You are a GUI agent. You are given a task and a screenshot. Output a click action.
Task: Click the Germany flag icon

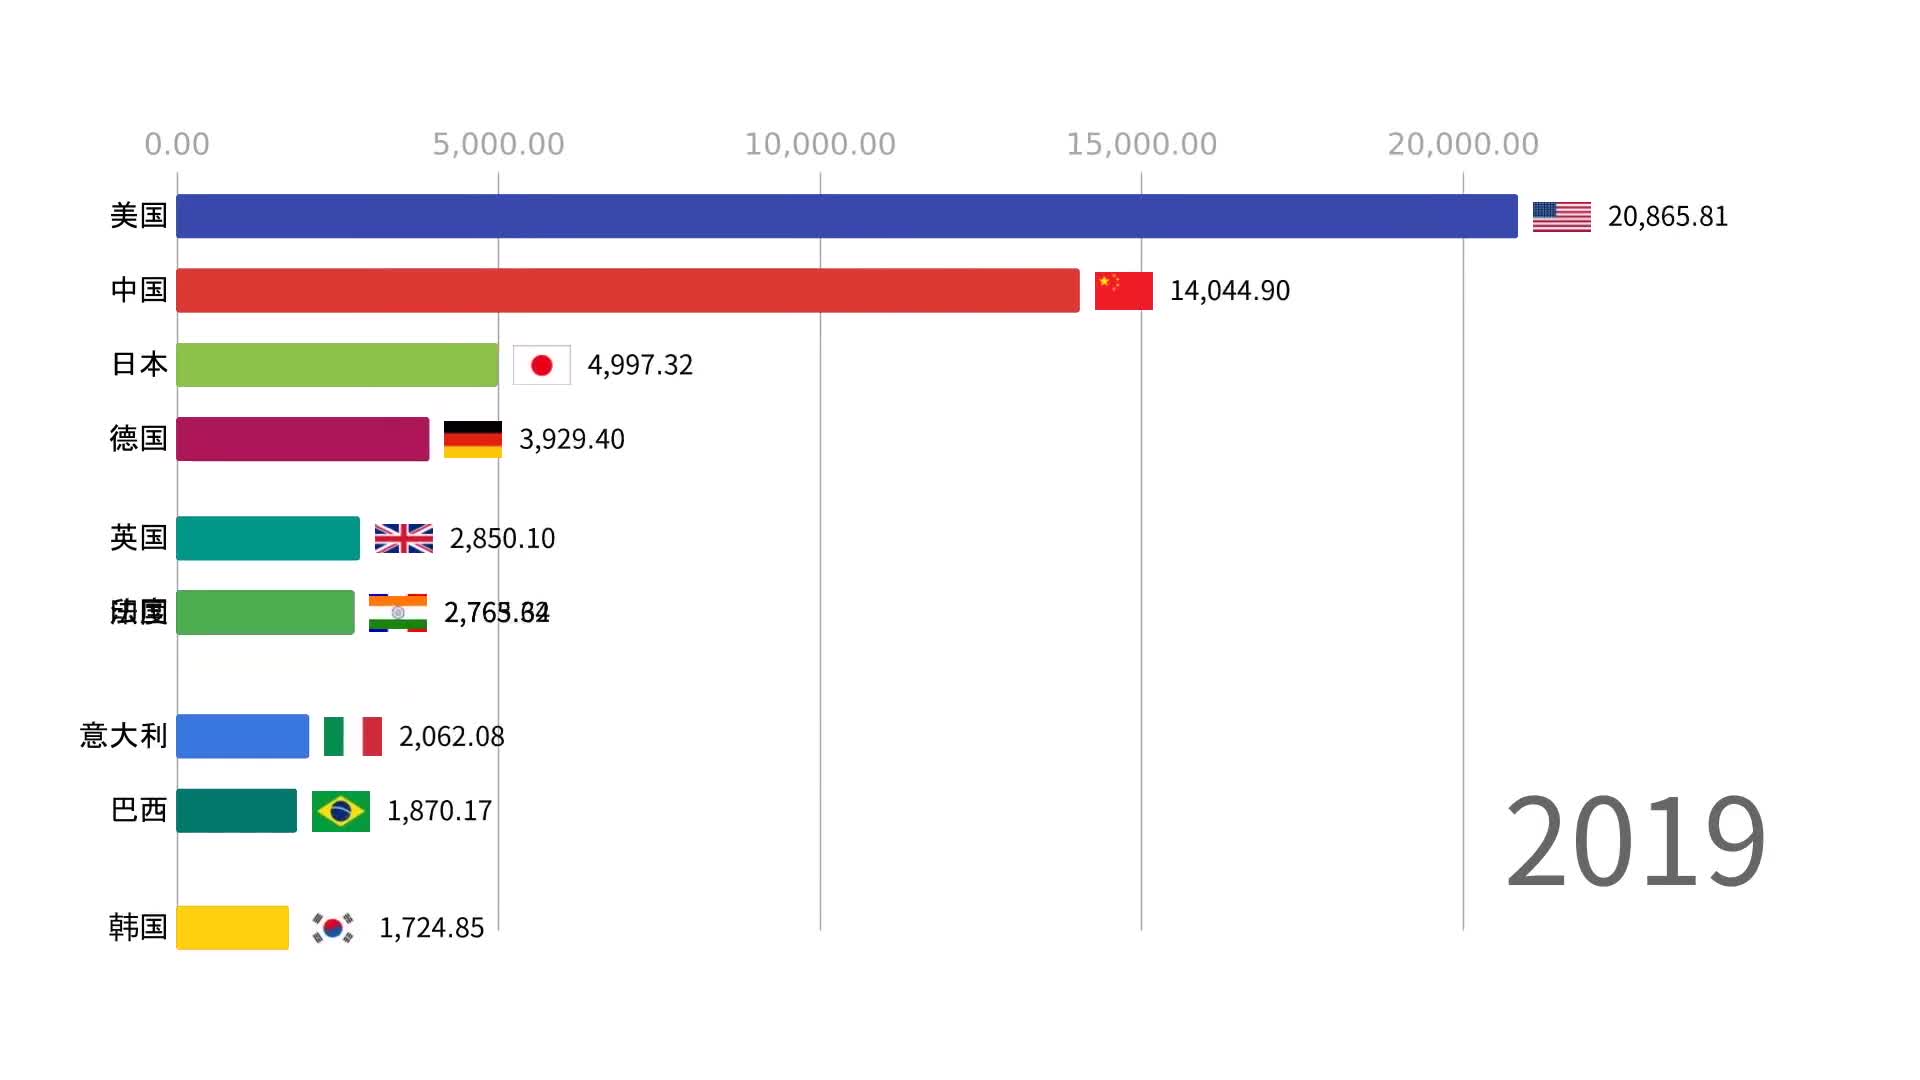click(473, 440)
